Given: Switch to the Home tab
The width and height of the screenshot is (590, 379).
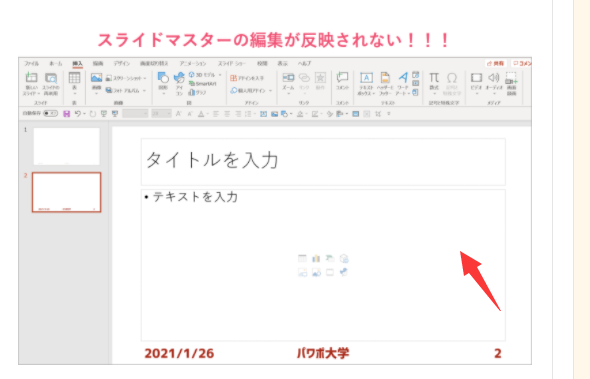Looking at the screenshot, I should [56, 63].
